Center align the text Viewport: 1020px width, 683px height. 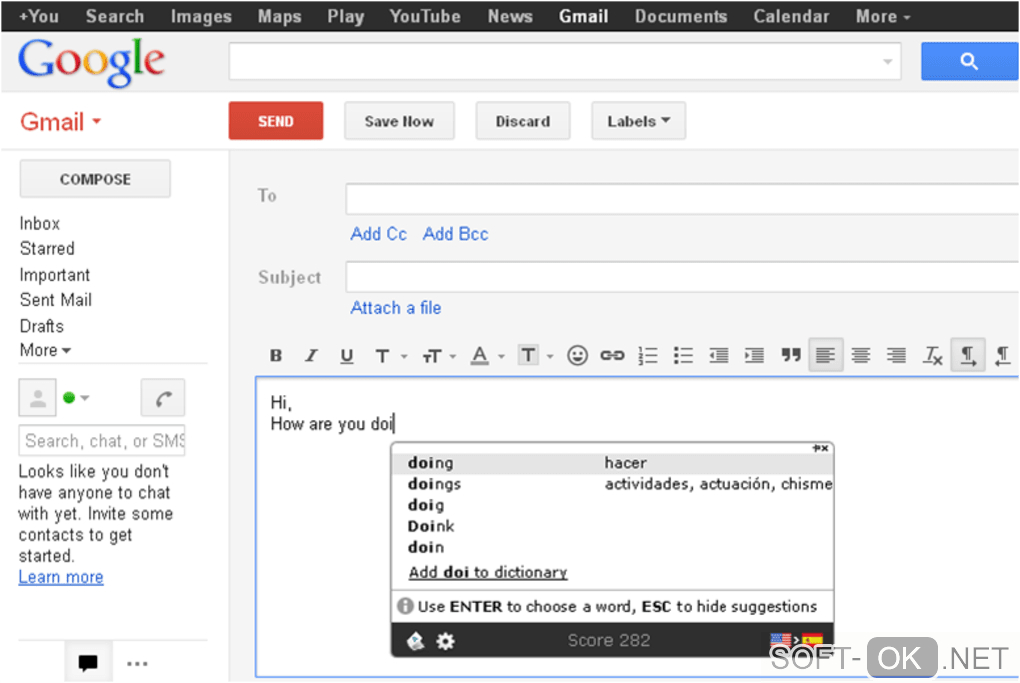point(861,356)
